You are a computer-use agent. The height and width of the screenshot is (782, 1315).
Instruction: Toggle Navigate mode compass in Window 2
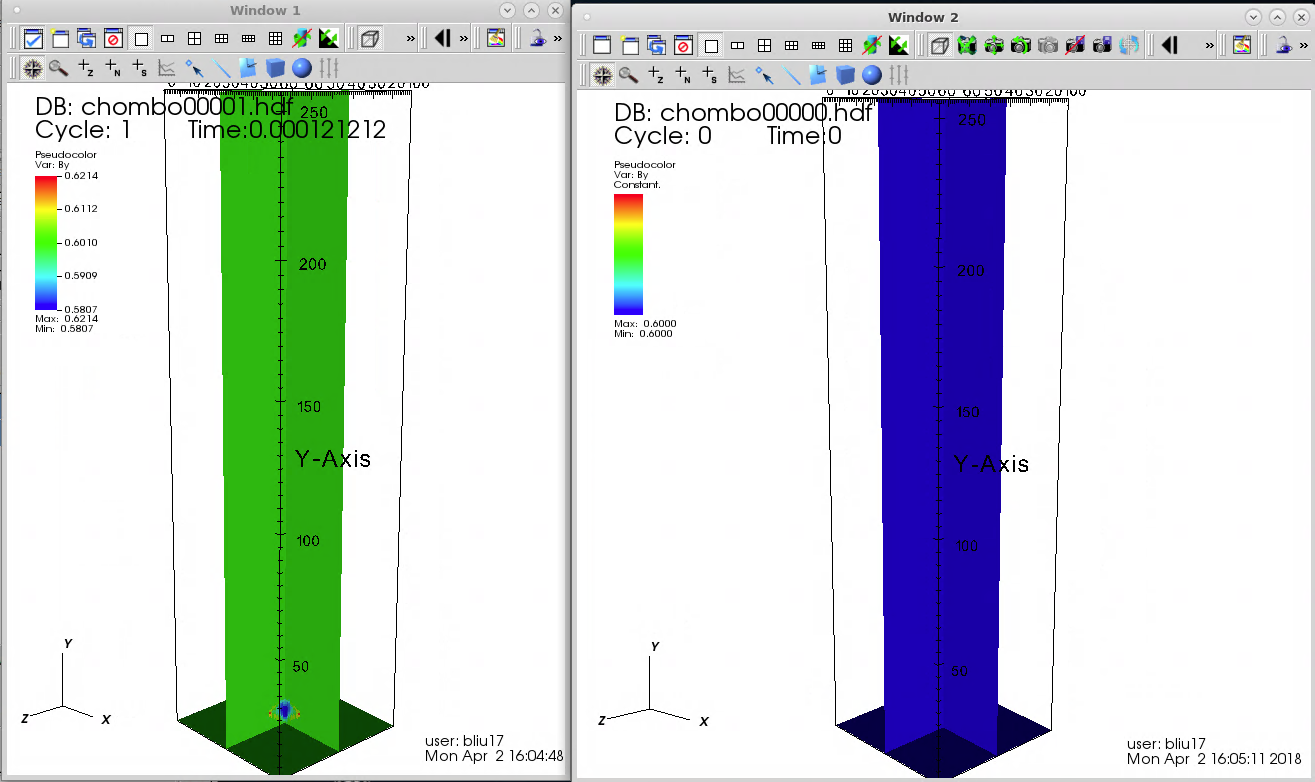(x=603, y=74)
